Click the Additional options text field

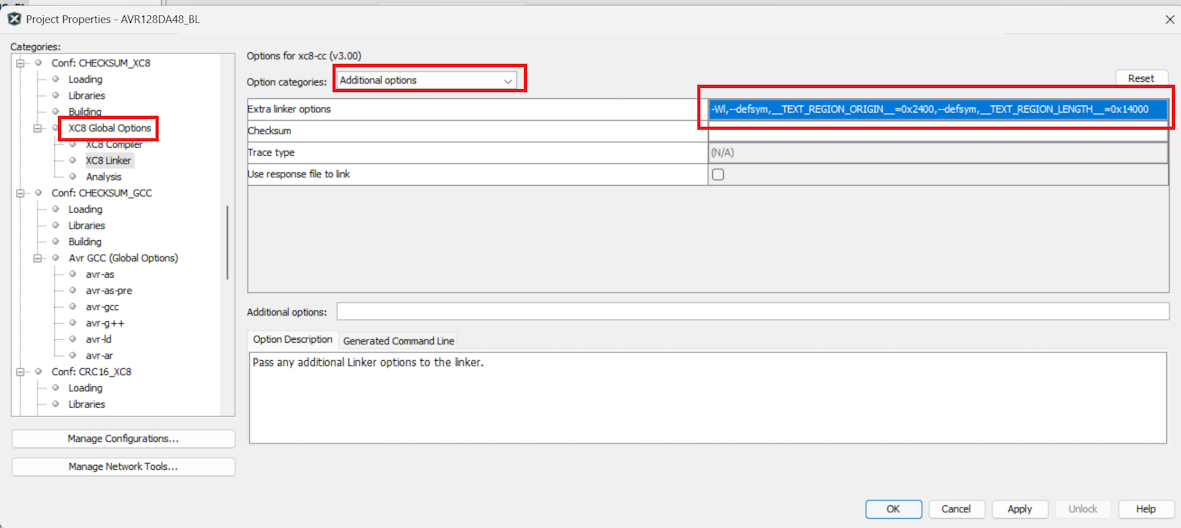752,312
